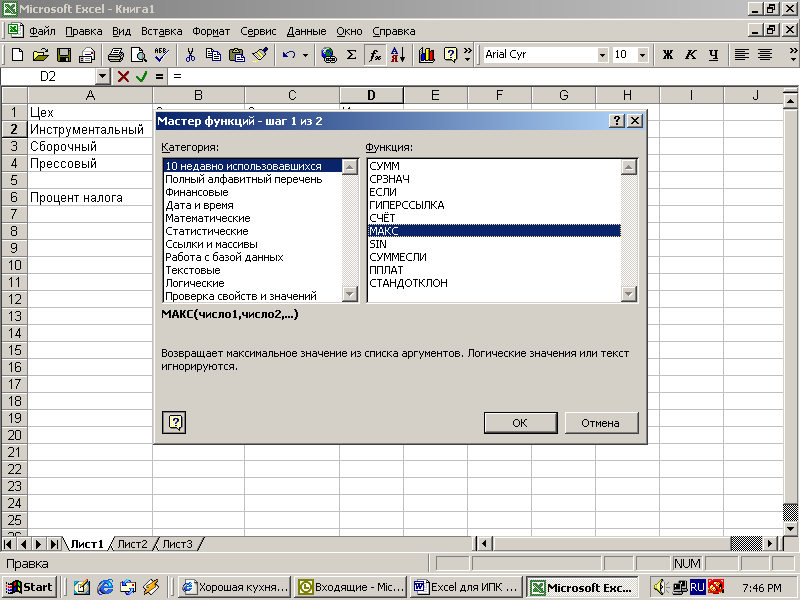Image resolution: width=800 pixels, height=600 pixels.
Task: Switch to the Лист2 sheet tab
Action: pos(132,544)
